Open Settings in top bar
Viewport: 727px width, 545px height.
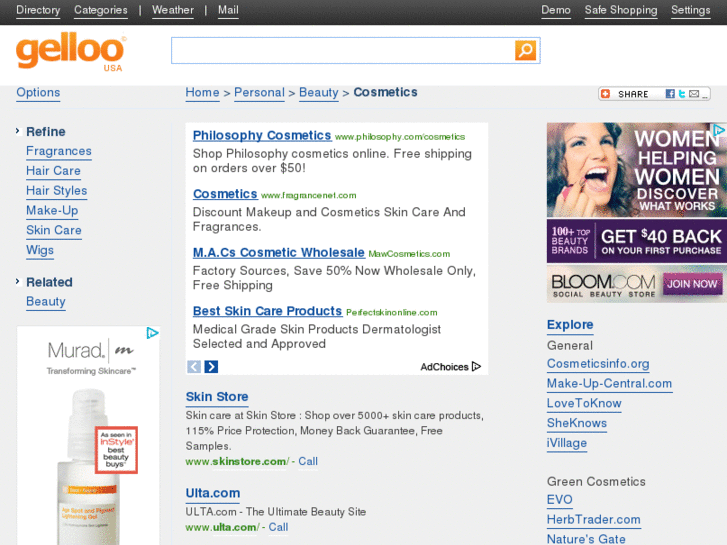pos(690,10)
